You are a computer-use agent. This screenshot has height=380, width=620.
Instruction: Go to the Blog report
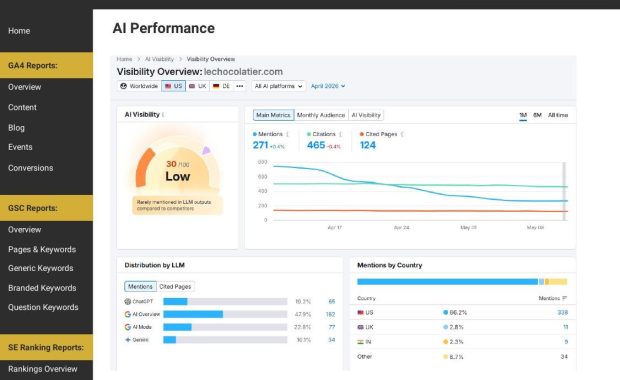coord(16,128)
